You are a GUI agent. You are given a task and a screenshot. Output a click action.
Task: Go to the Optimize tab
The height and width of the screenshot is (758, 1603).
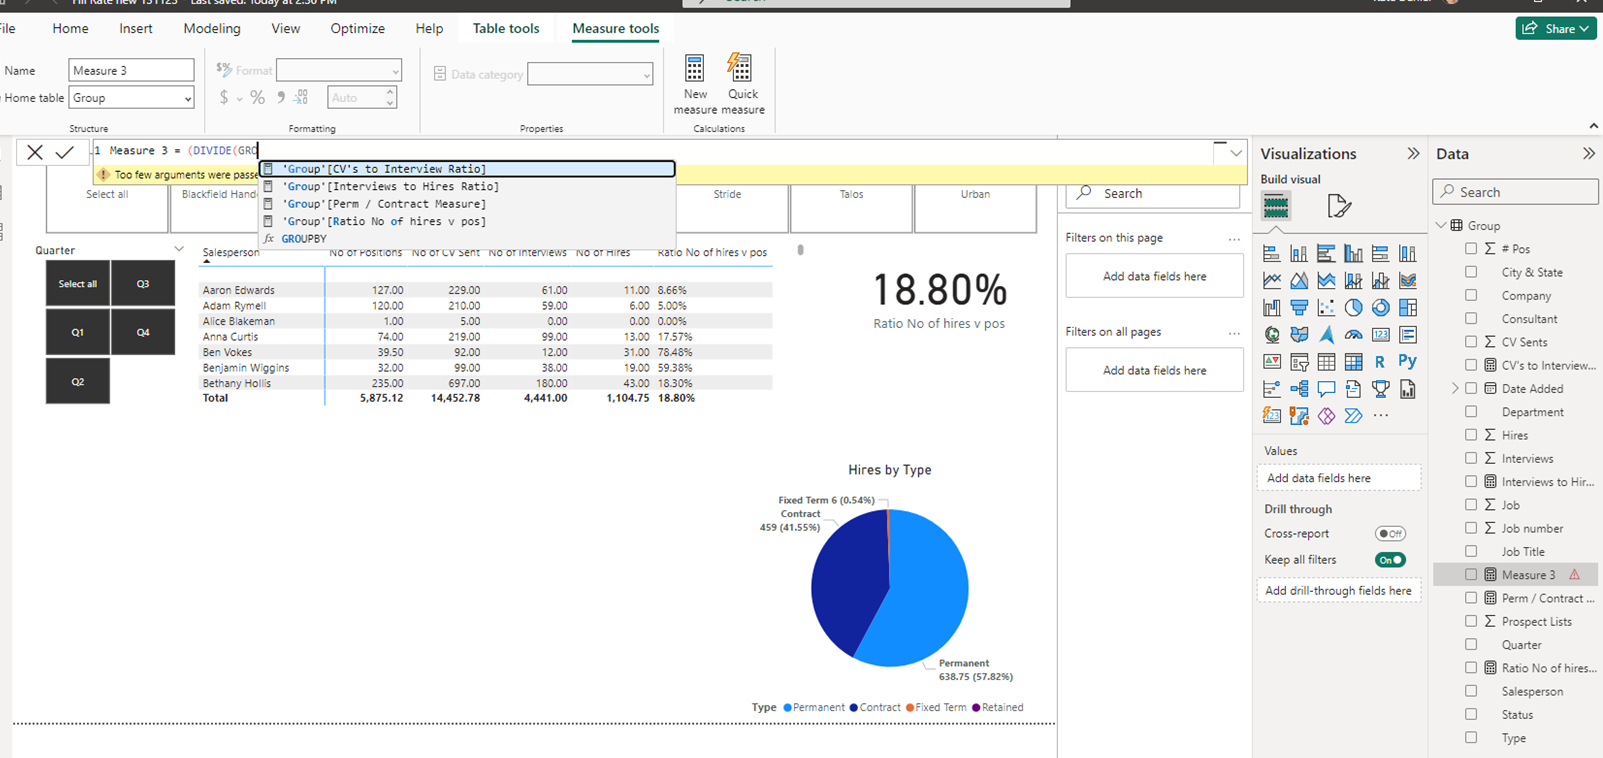358,28
